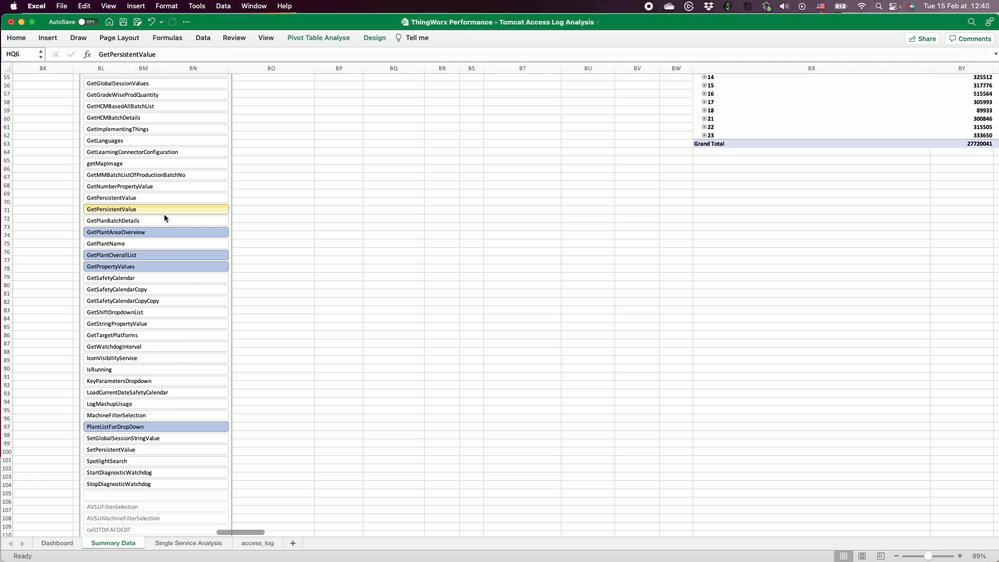Expand pivot row 21

pyautogui.click(x=704, y=119)
